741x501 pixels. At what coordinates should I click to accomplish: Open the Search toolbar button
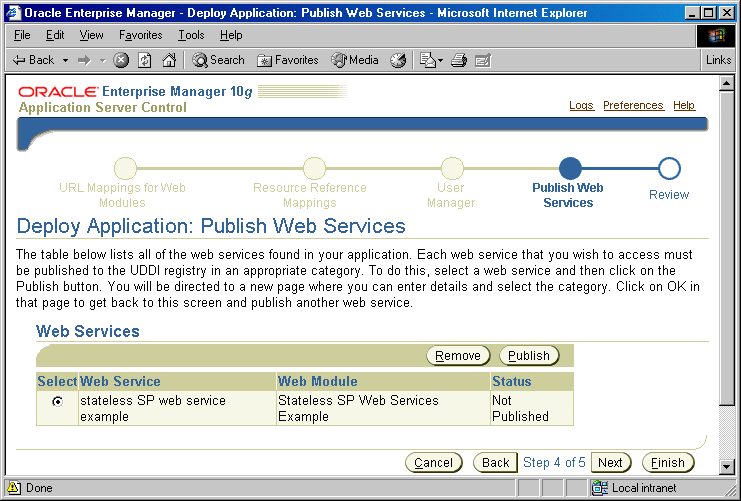[x=218, y=60]
